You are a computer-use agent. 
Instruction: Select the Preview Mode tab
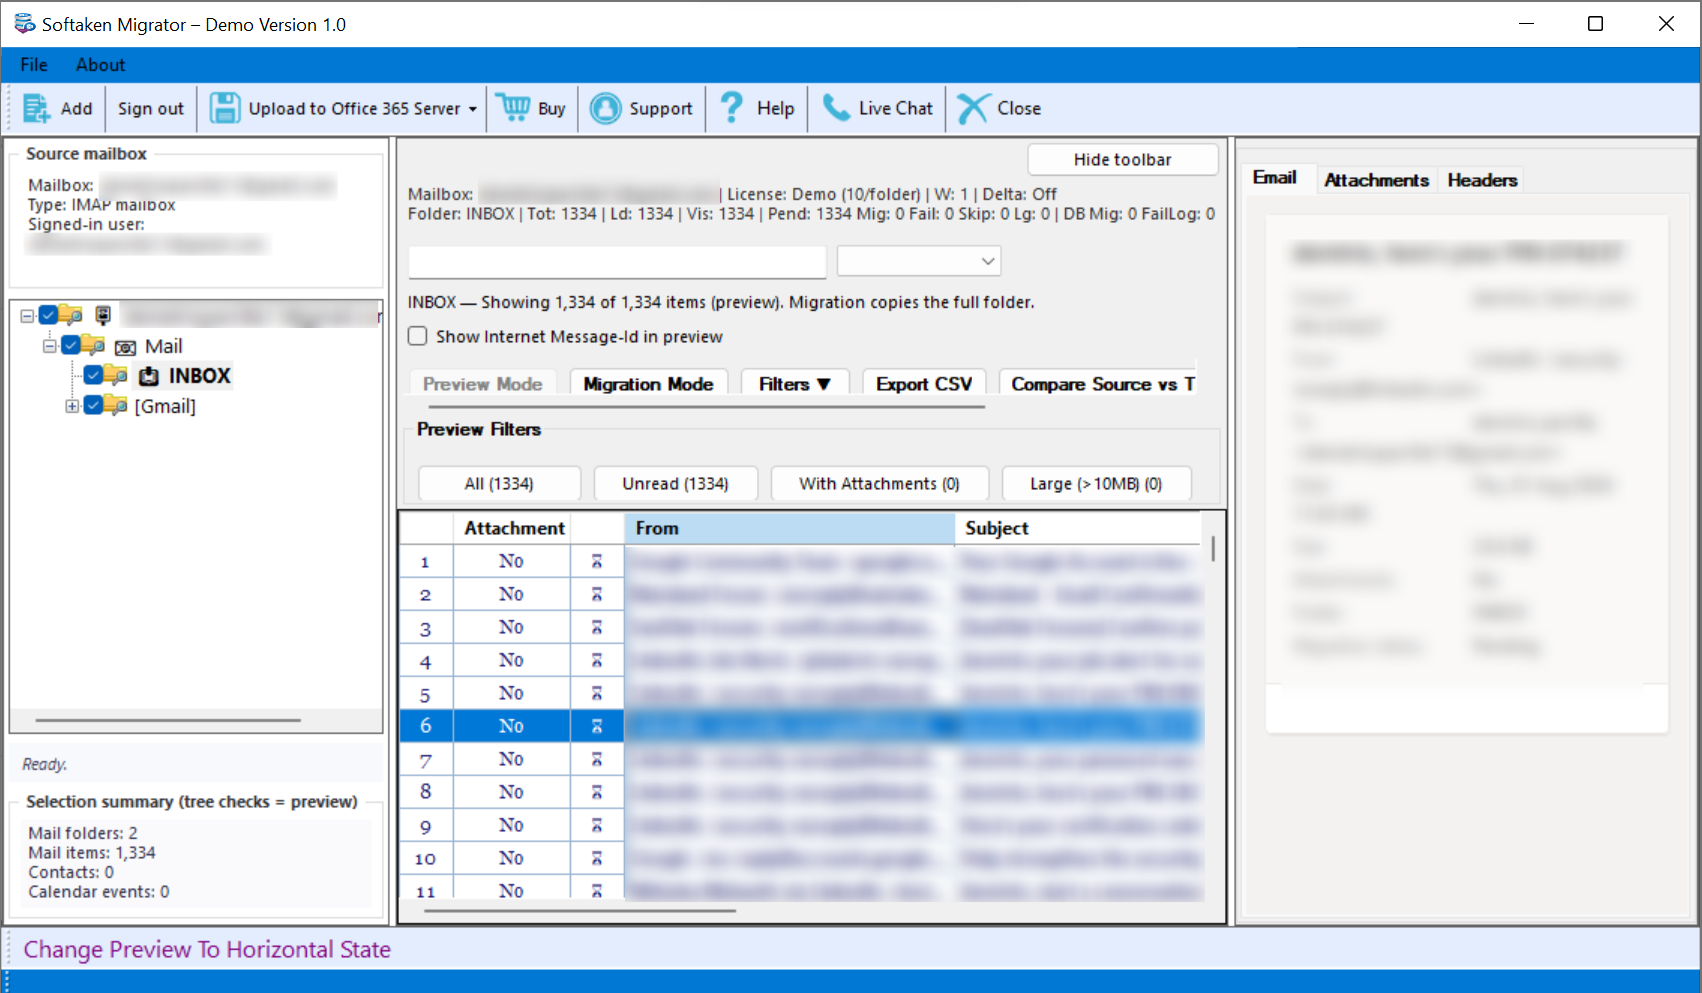click(482, 384)
